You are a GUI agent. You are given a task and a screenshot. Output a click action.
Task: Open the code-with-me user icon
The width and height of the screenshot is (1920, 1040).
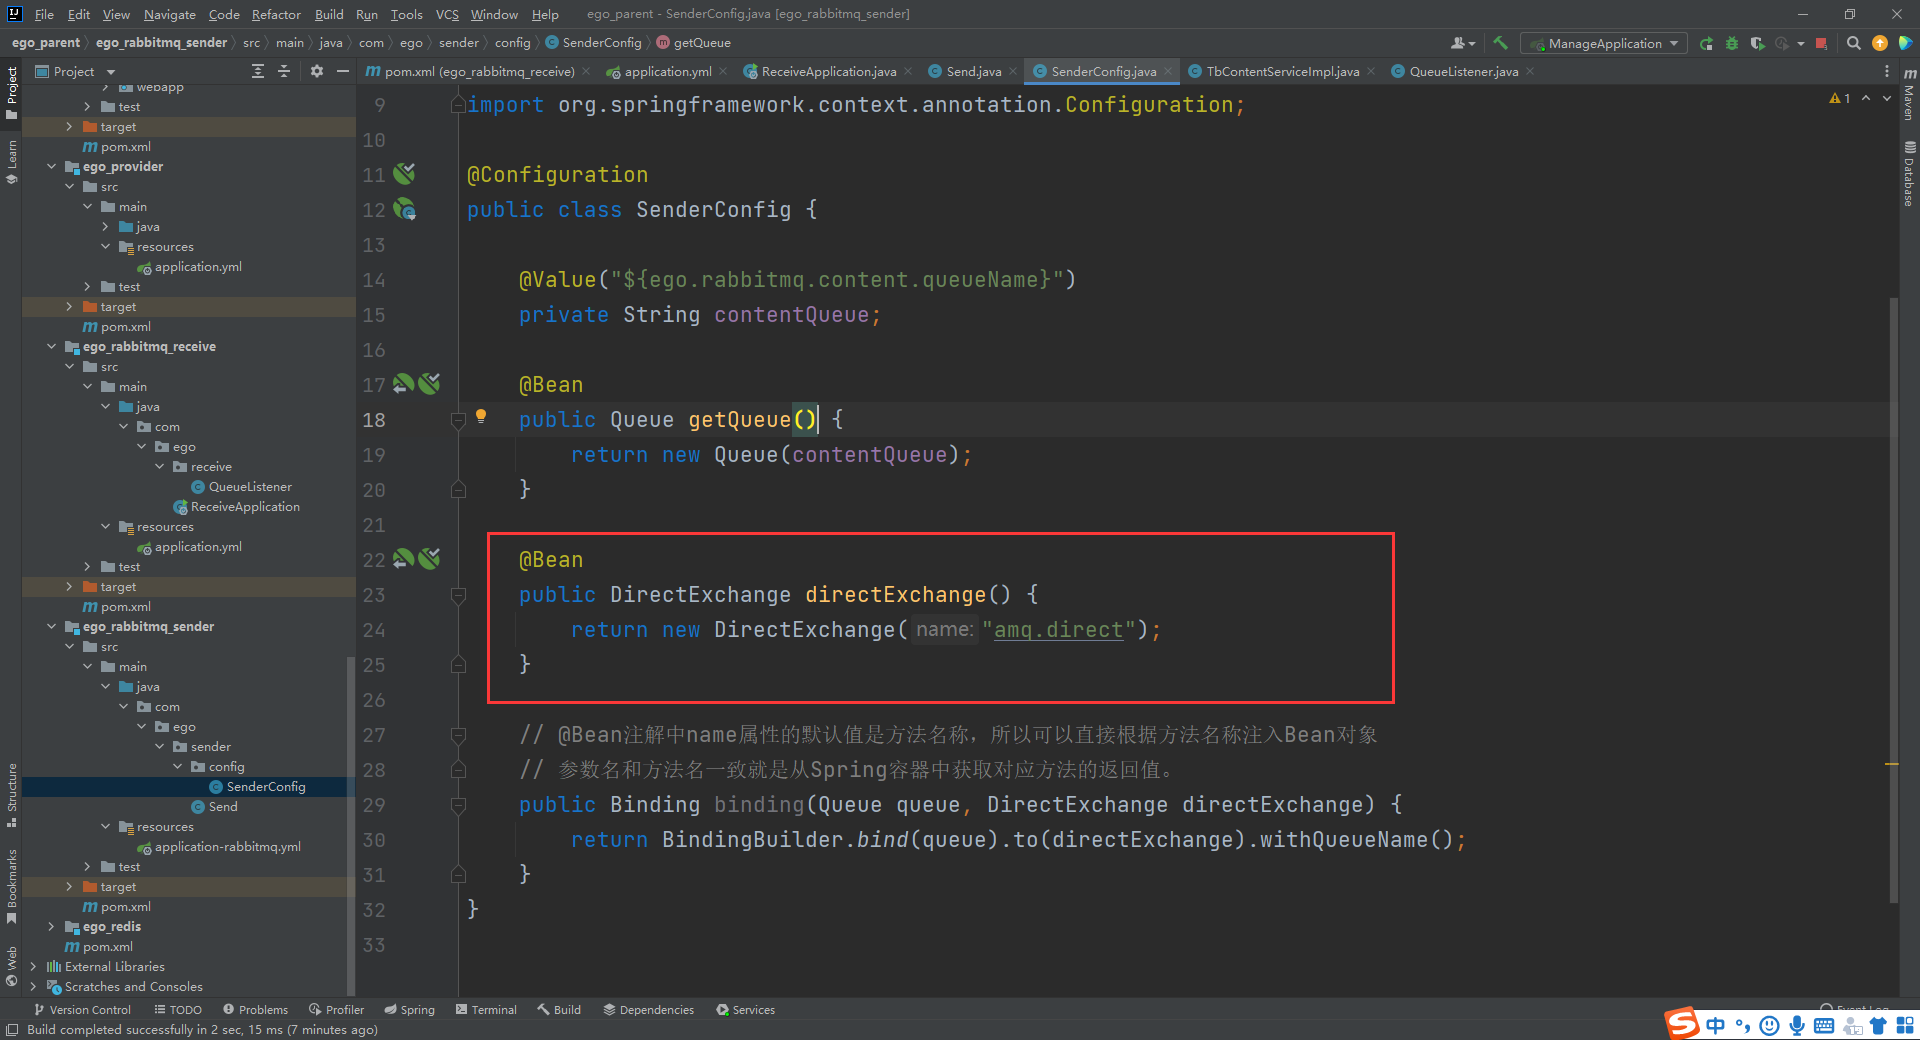tap(1462, 43)
